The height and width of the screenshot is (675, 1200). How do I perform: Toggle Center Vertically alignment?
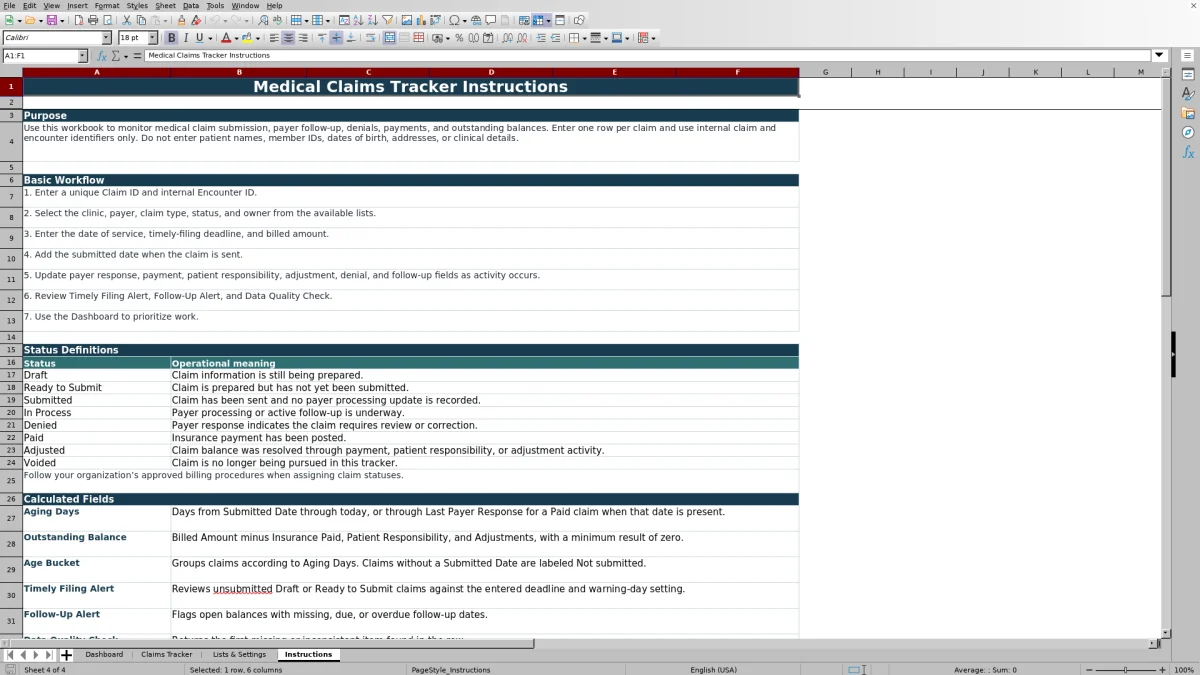pos(336,38)
